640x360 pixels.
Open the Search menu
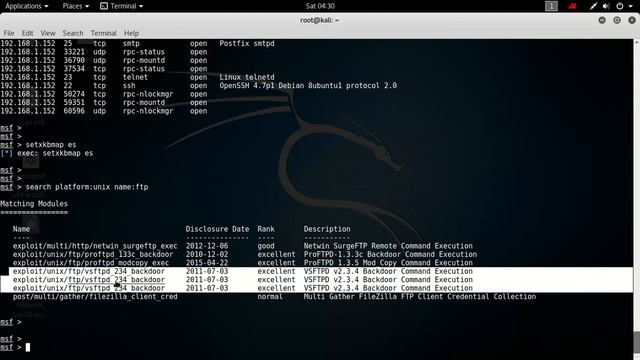(x=73, y=33)
